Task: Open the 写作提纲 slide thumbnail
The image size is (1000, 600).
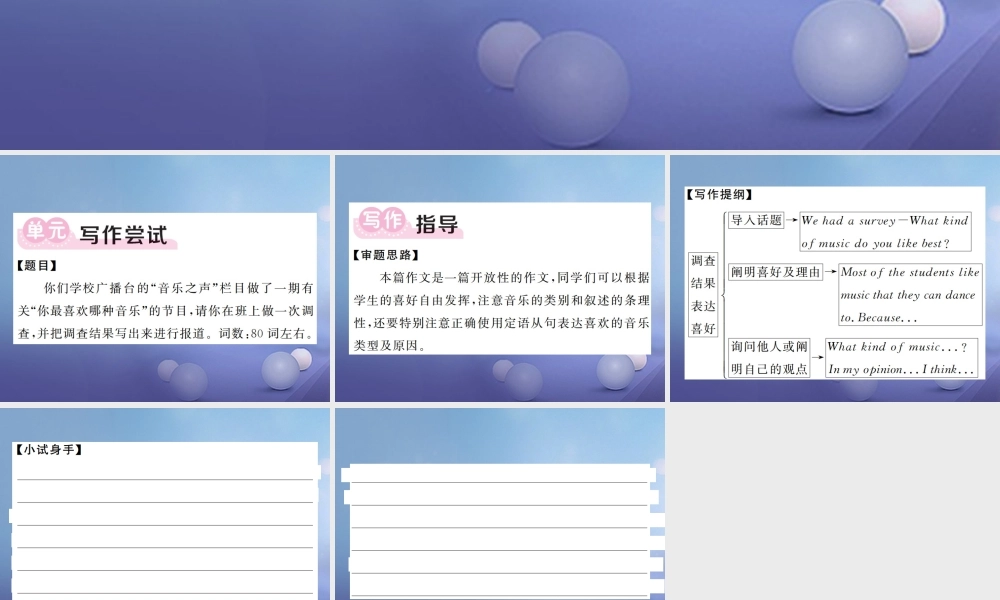Action: pyautogui.click(x=835, y=279)
